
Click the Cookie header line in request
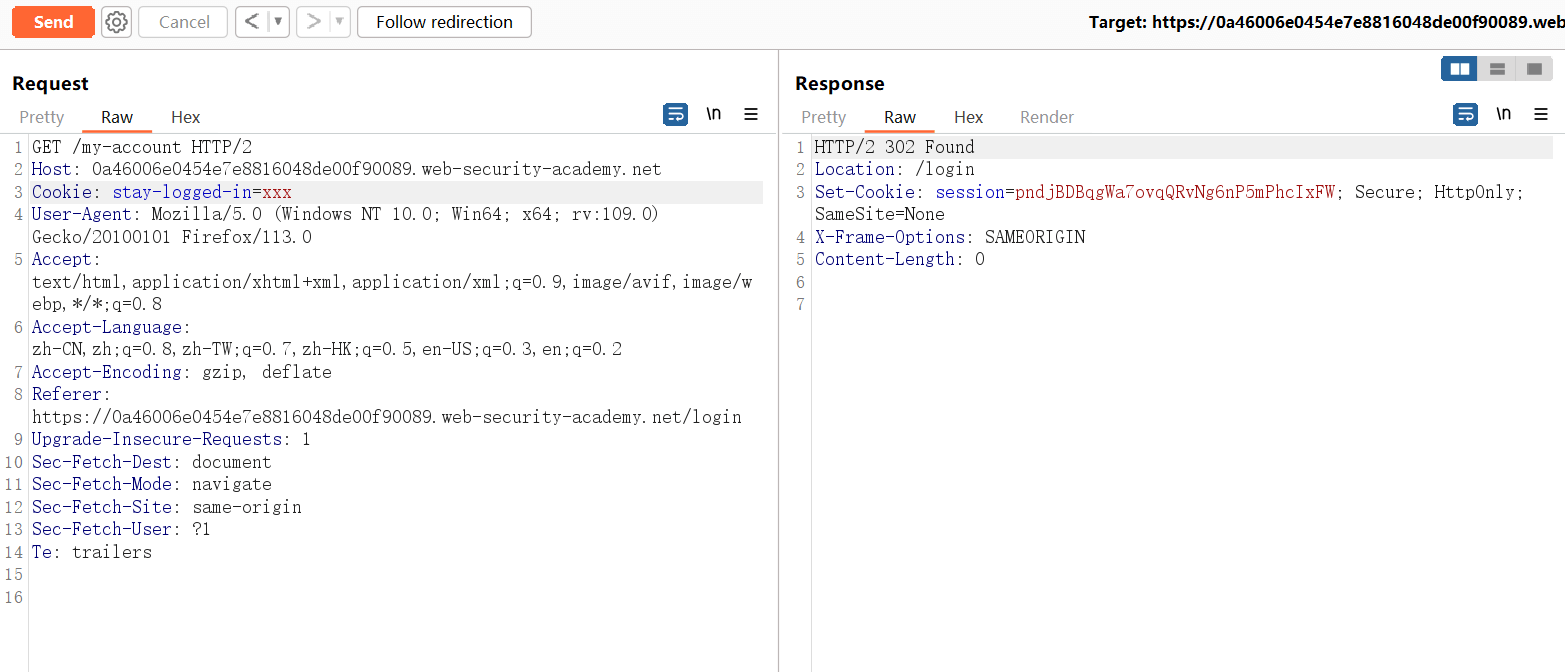tap(162, 192)
